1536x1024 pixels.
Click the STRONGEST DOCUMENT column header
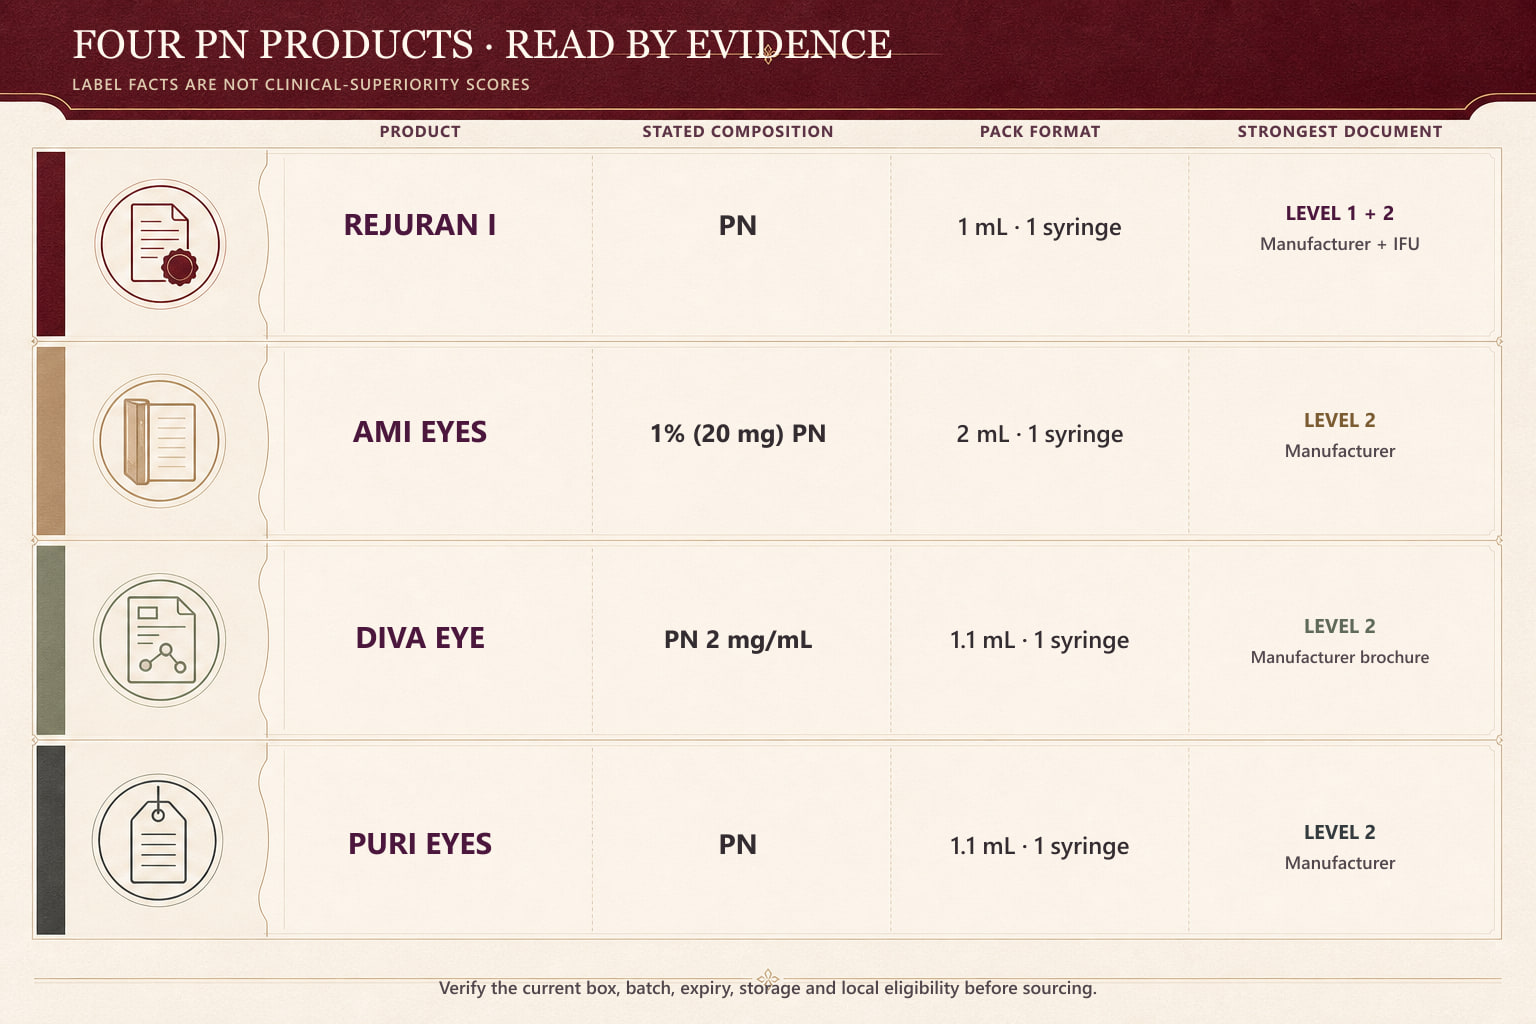1340,131
